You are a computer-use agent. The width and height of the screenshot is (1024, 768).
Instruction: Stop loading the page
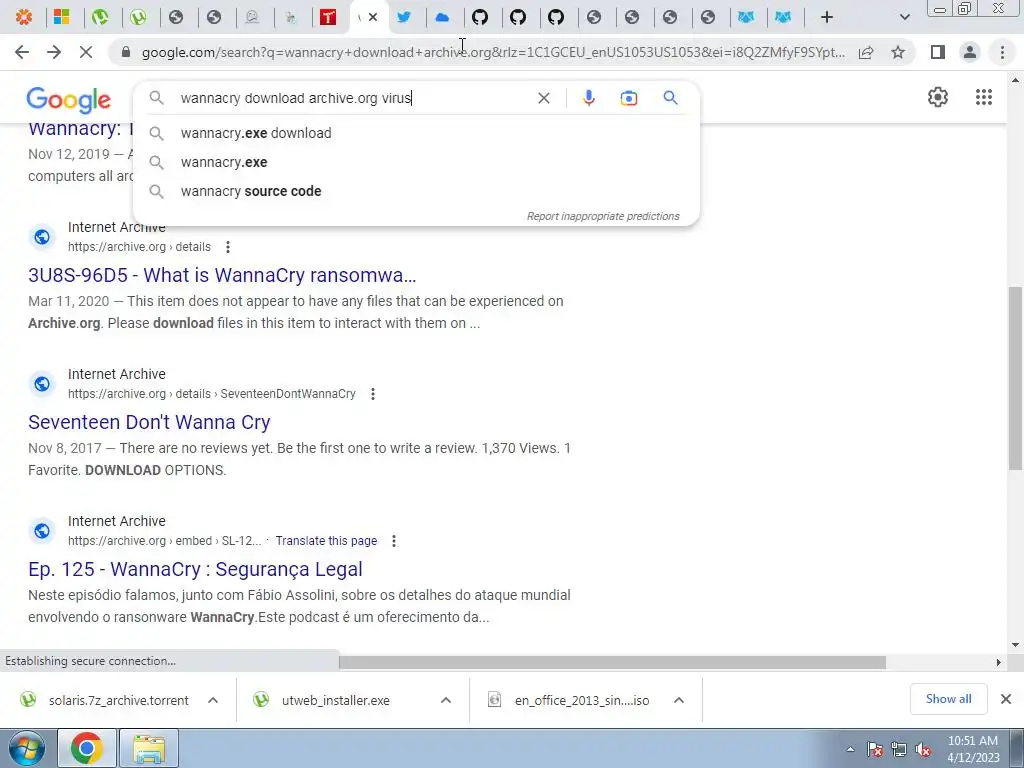tap(86, 52)
